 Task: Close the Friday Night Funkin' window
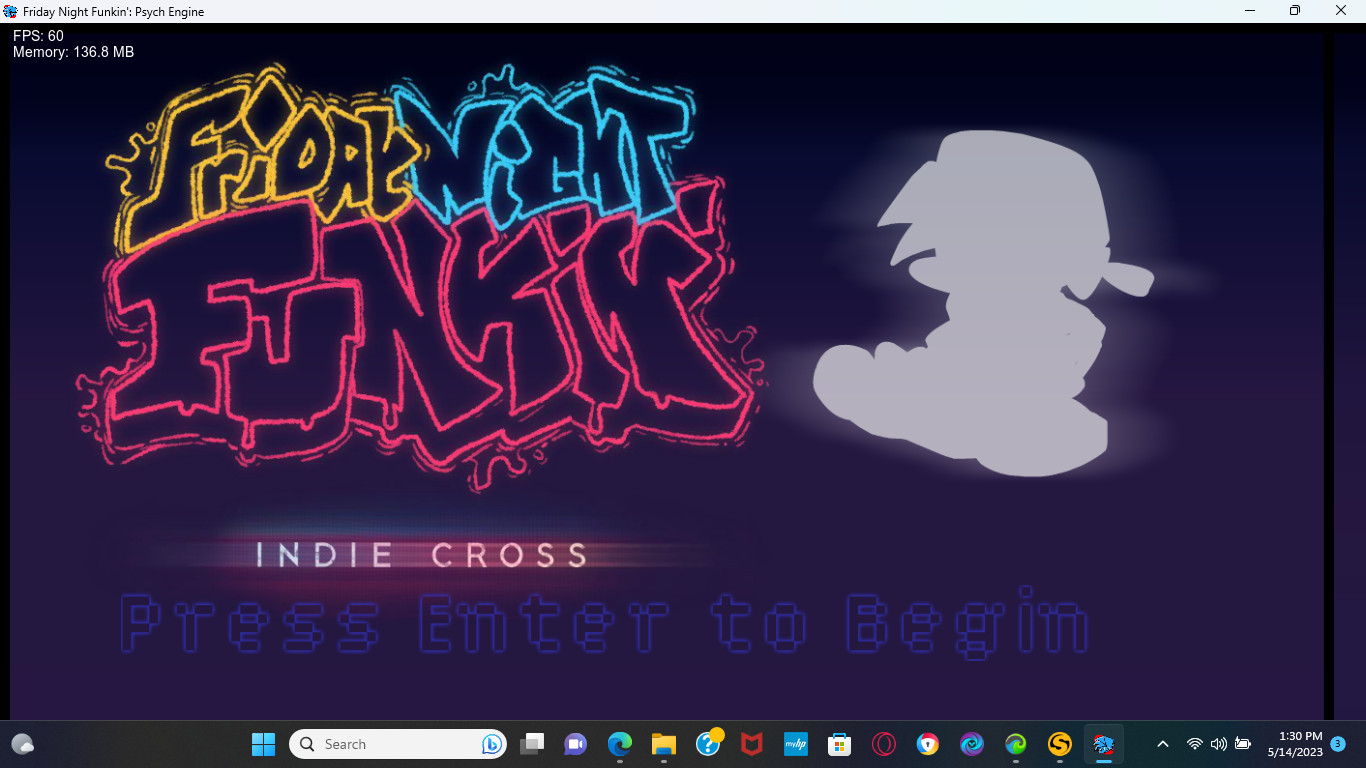(1341, 11)
